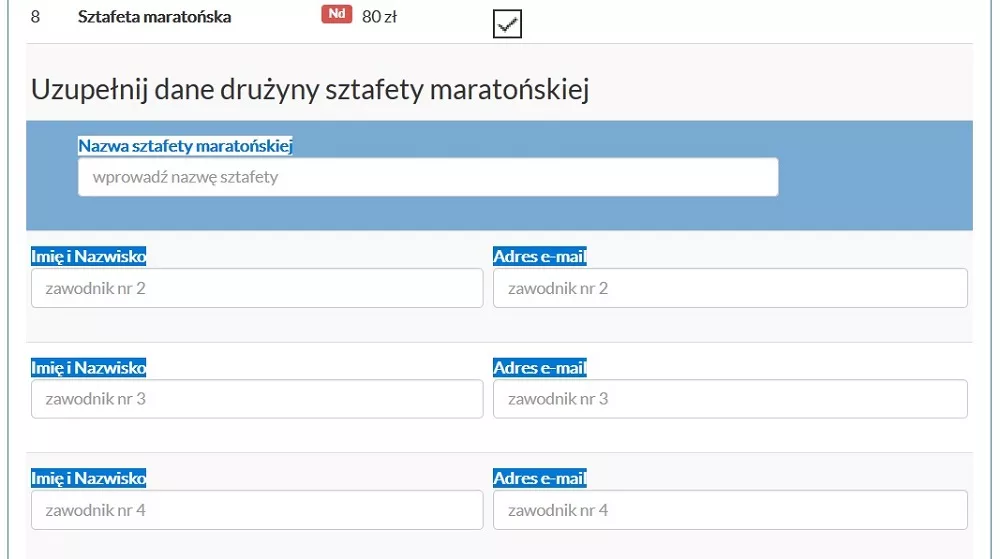1000x559 pixels.
Task: Click the heading Uzupełnij dane drużyny sztafety maratońskiej
Action: [310, 90]
